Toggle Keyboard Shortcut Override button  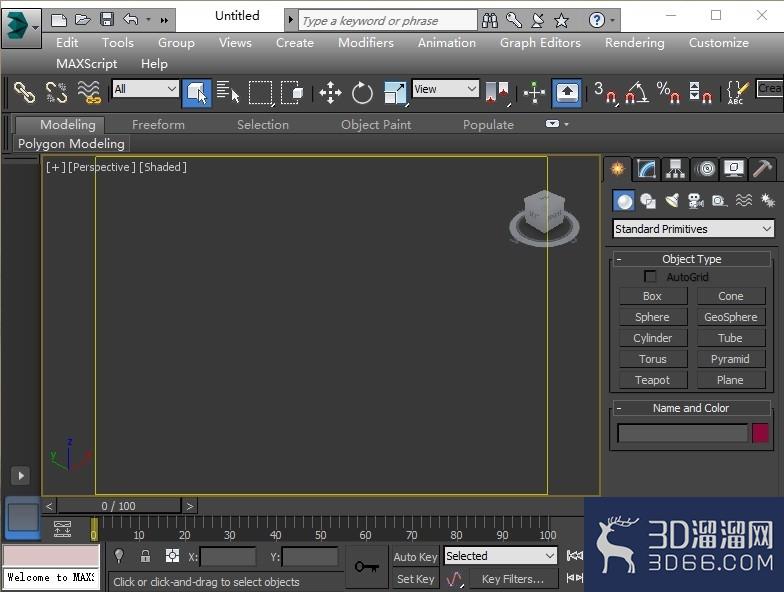tap(566, 92)
